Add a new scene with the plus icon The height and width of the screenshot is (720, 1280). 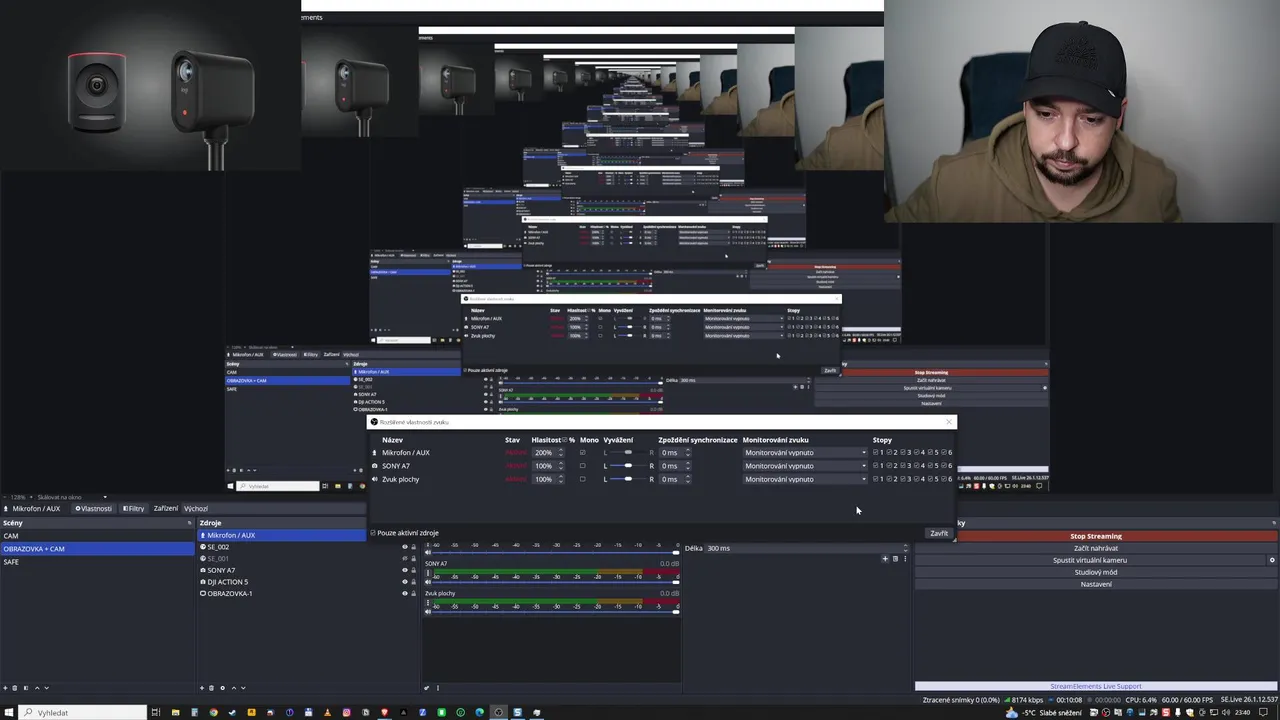tap(5, 688)
